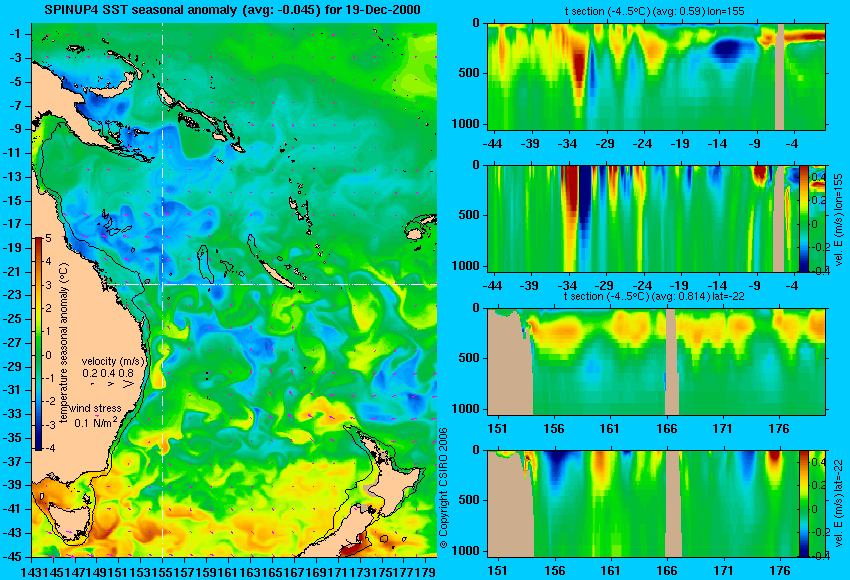Click the '176' longitude tick under the lat=-22 velocity section

pyautogui.click(x=780, y=571)
